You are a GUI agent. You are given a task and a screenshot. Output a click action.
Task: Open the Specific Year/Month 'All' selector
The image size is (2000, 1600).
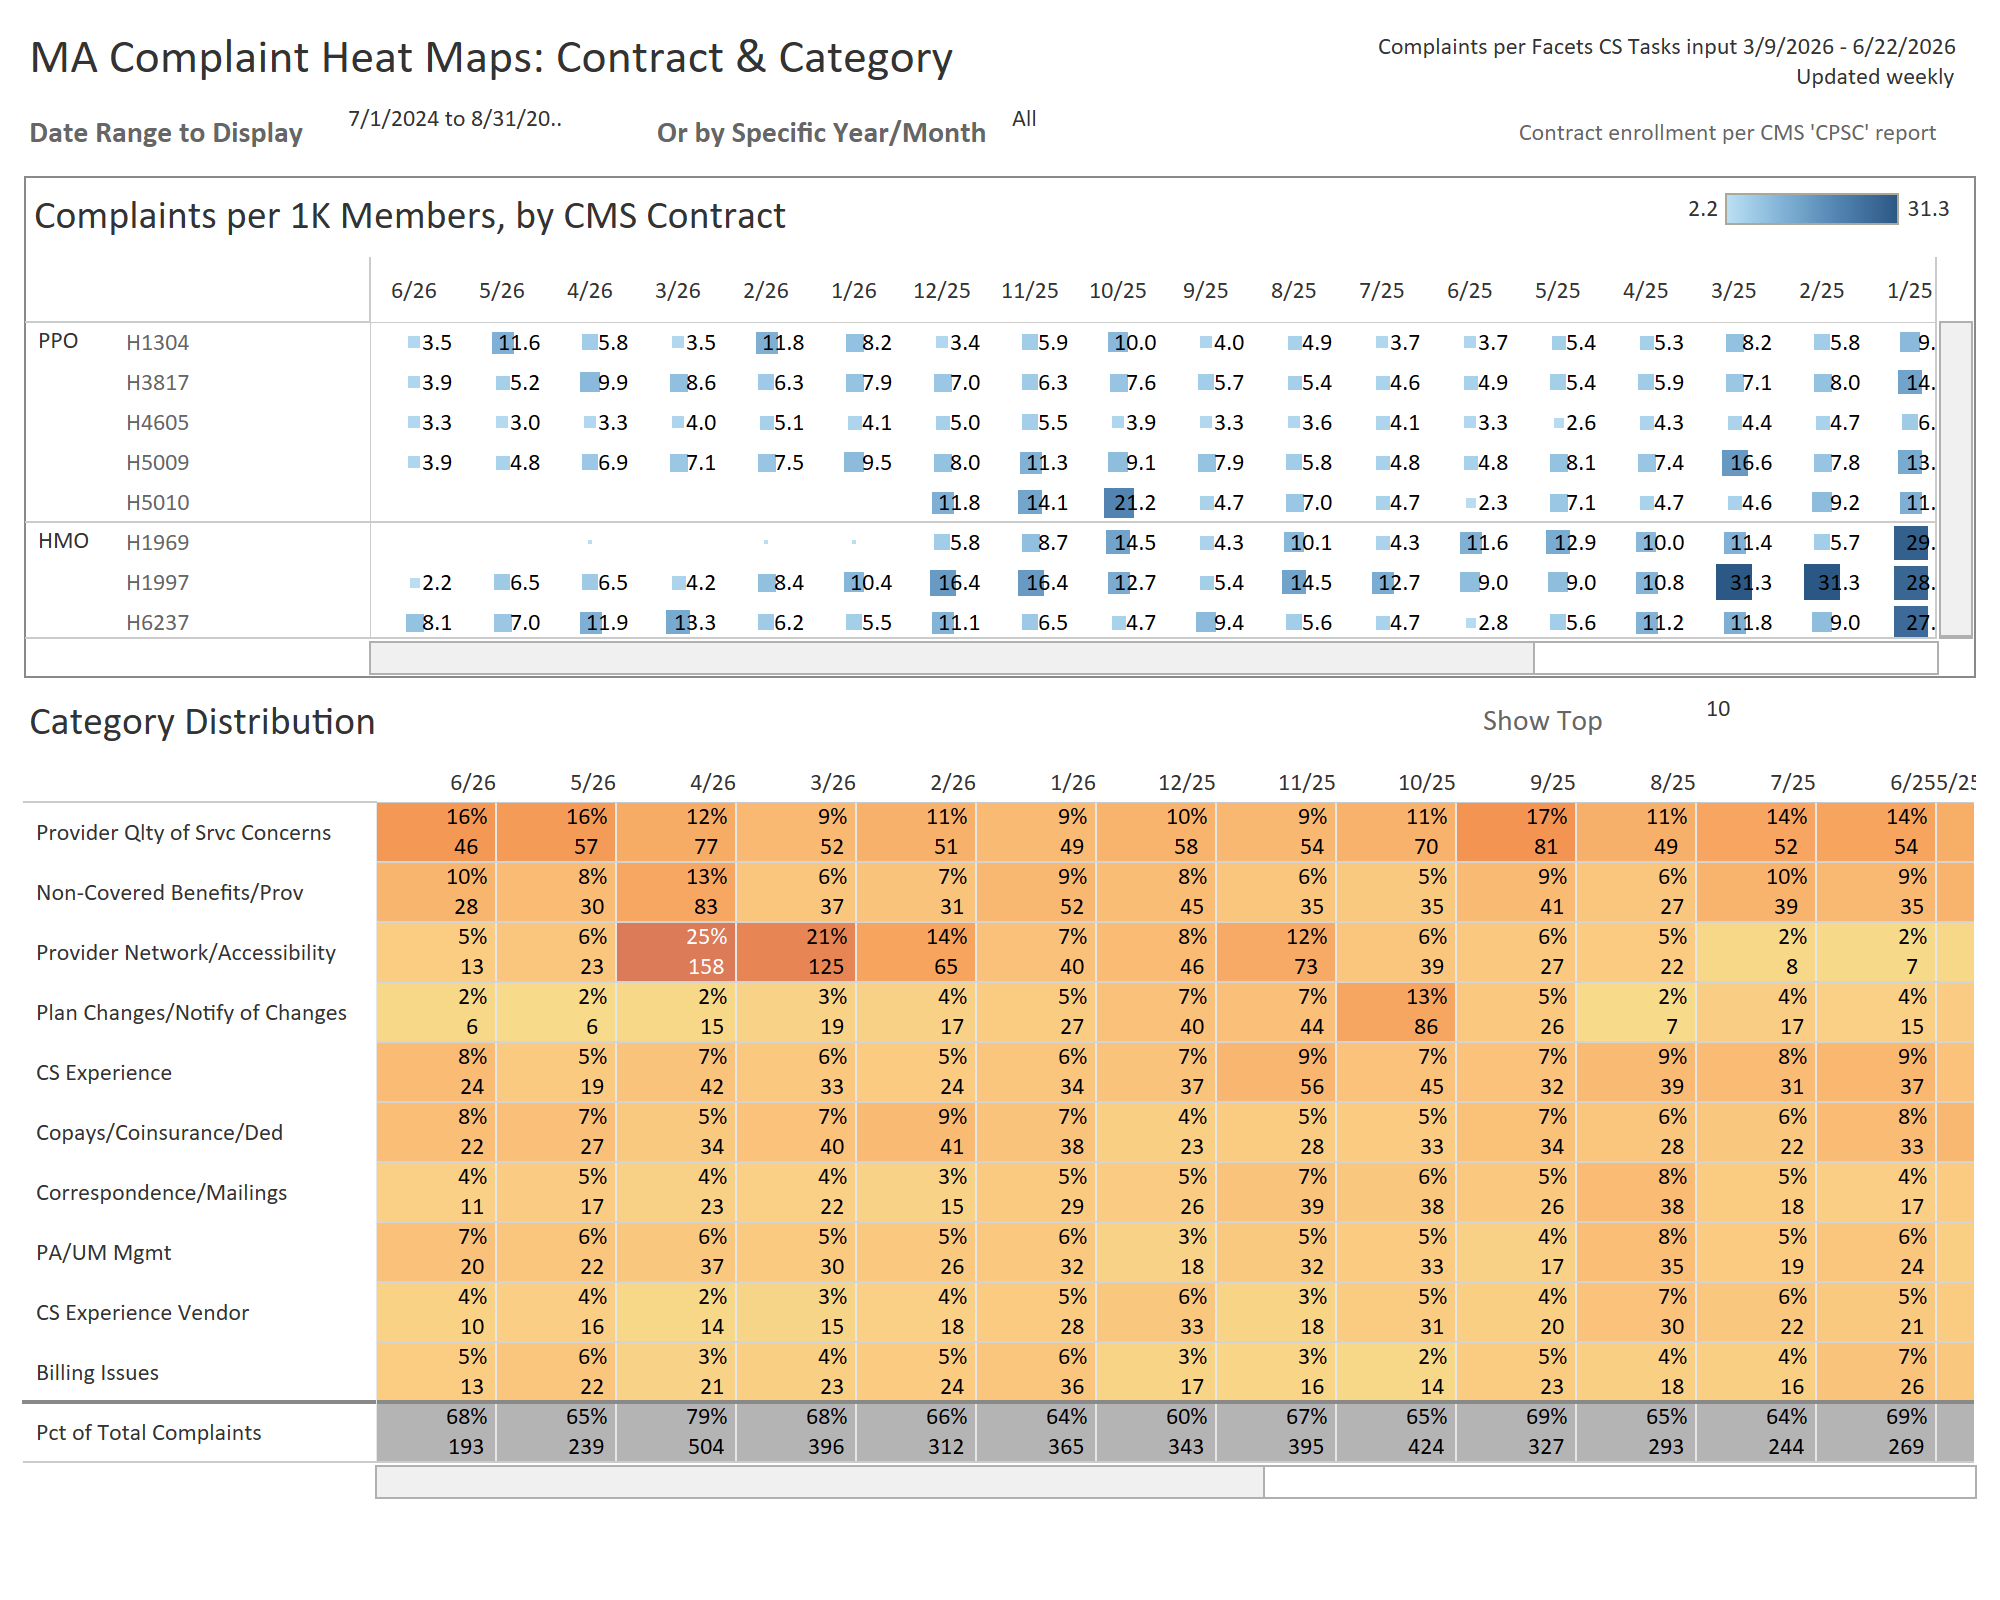[x=1024, y=119]
